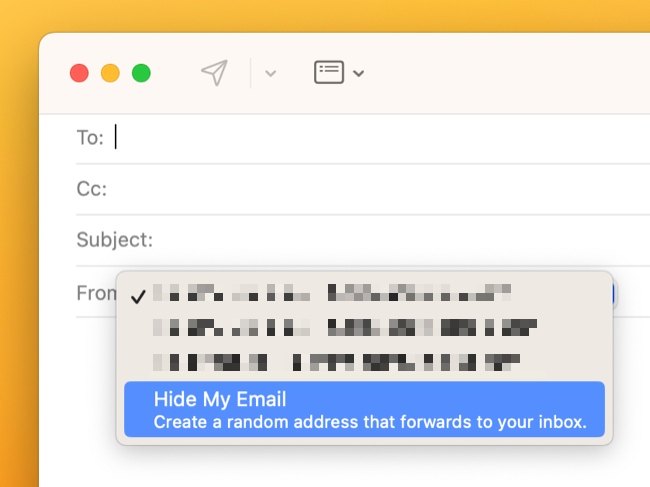Expand the chevron next to header fields icon
The image size is (650, 487).
(x=359, y=73)
